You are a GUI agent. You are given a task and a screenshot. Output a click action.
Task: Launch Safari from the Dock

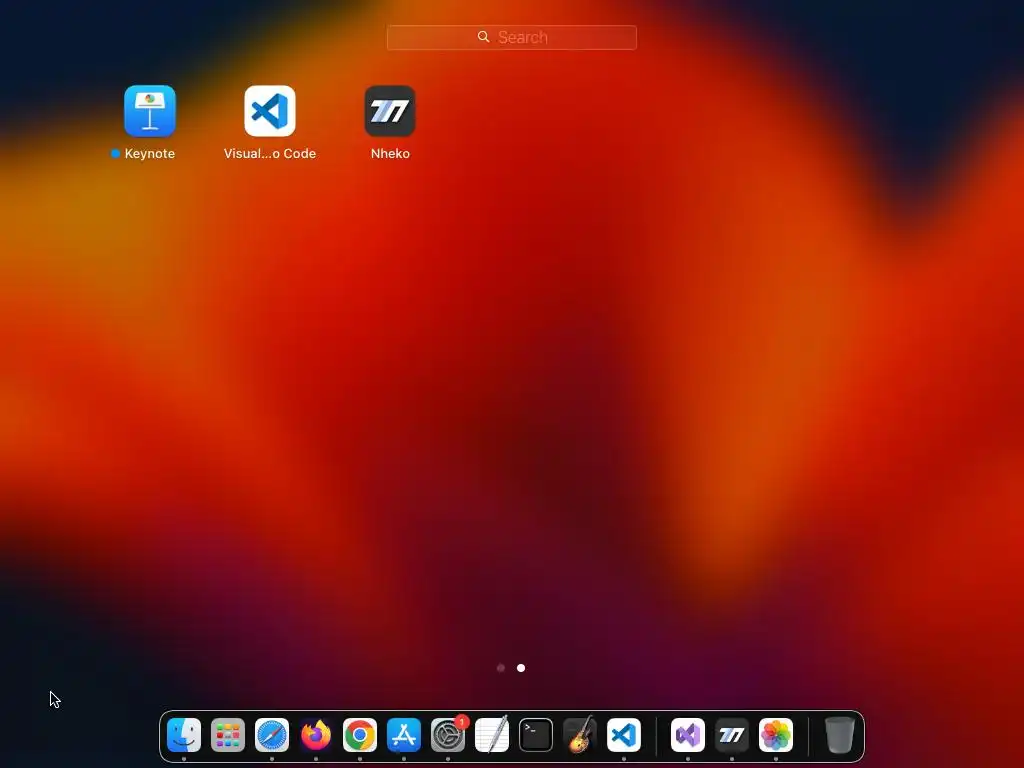coord(272,735)
